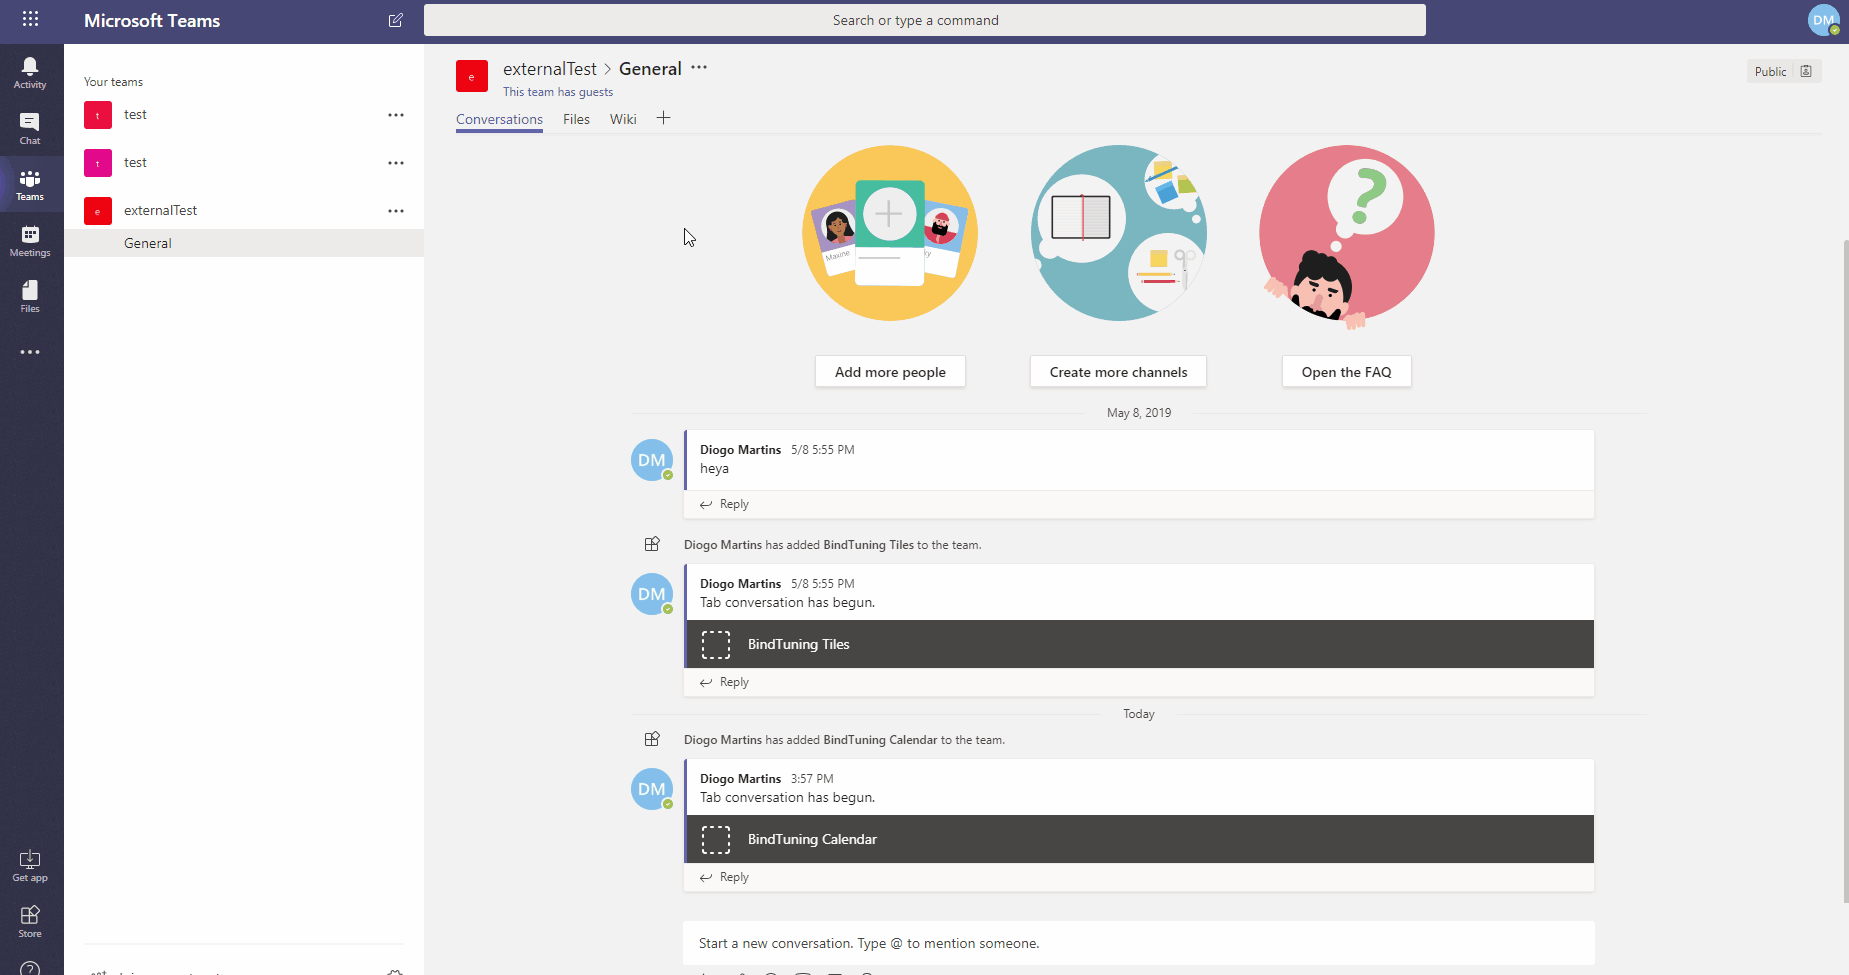This screenshot has width=1849, height=975.
Task: Click the Public team label
Action: coord(1770,71)
